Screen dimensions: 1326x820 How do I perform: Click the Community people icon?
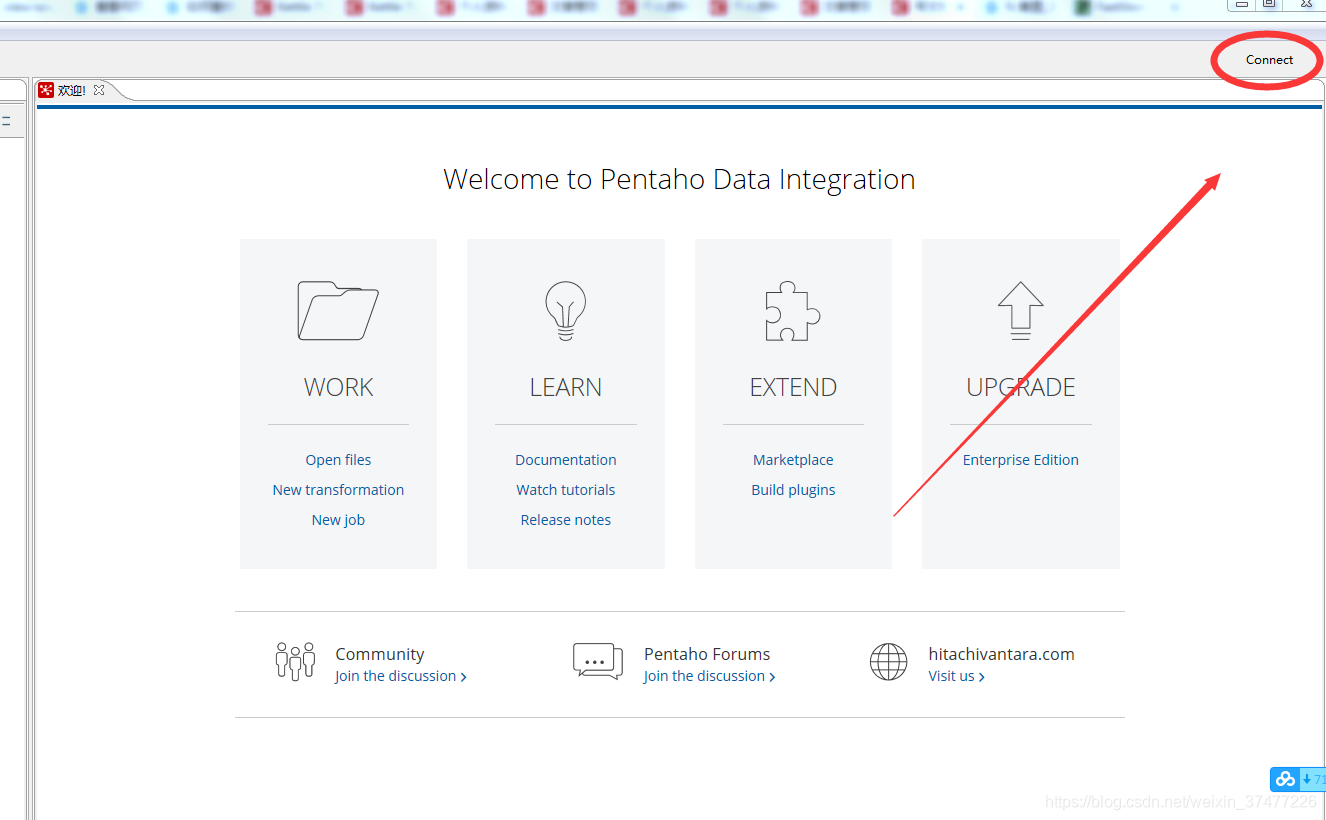click(x=295, y=662)
